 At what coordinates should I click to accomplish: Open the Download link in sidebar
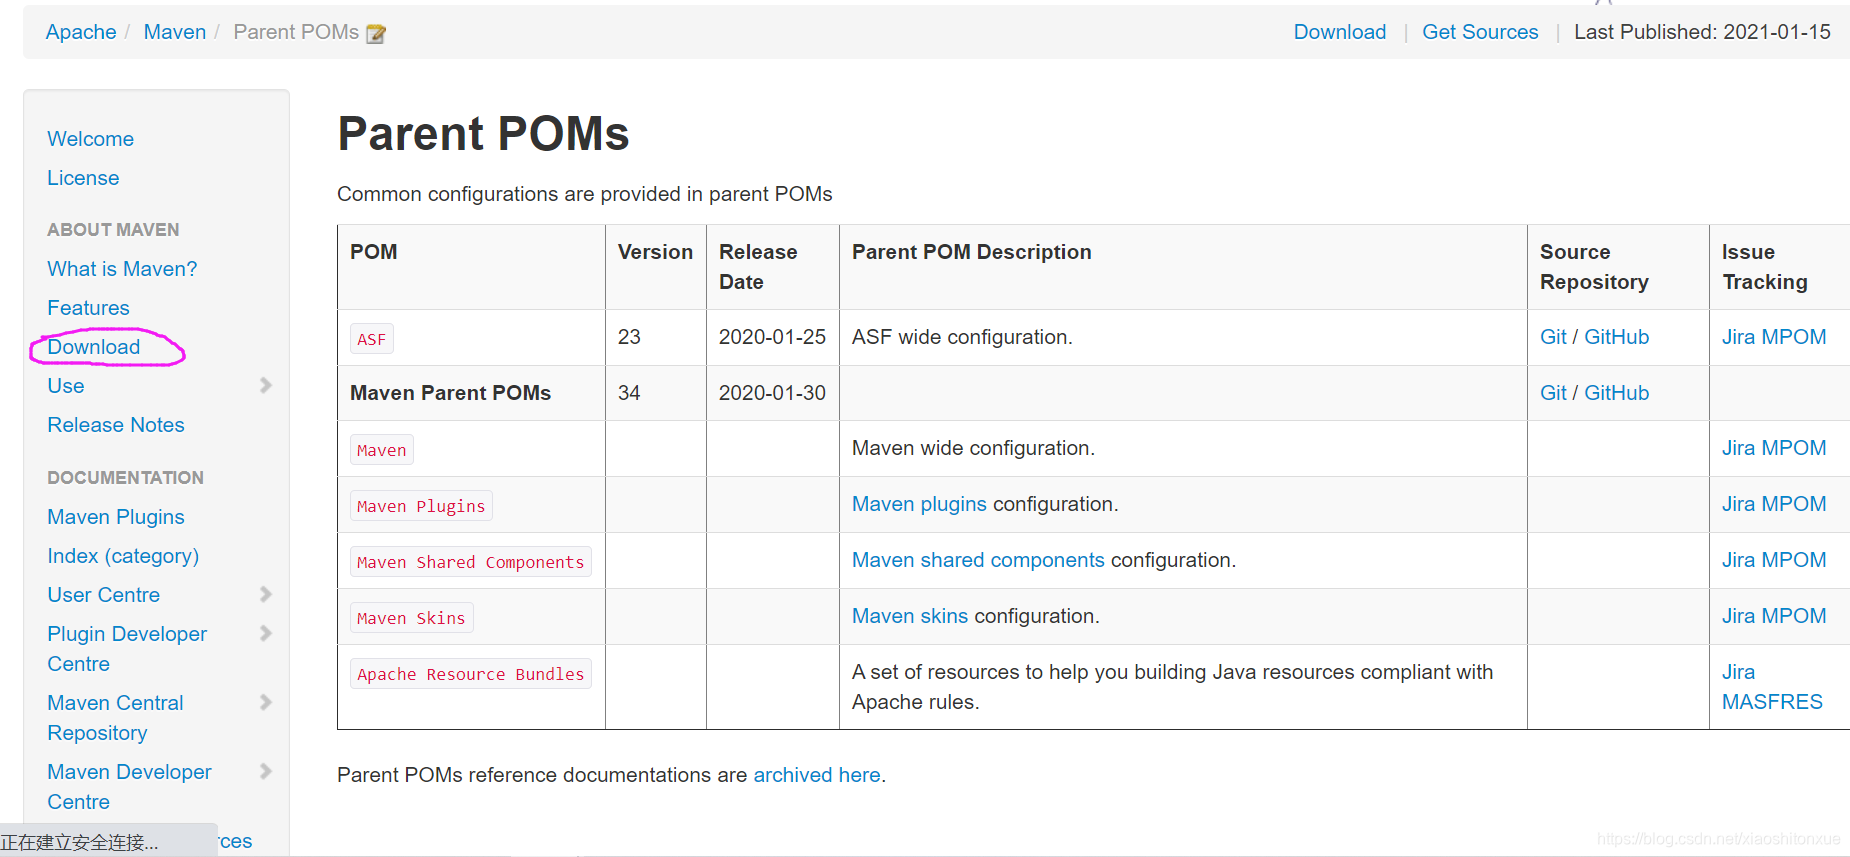94,347
